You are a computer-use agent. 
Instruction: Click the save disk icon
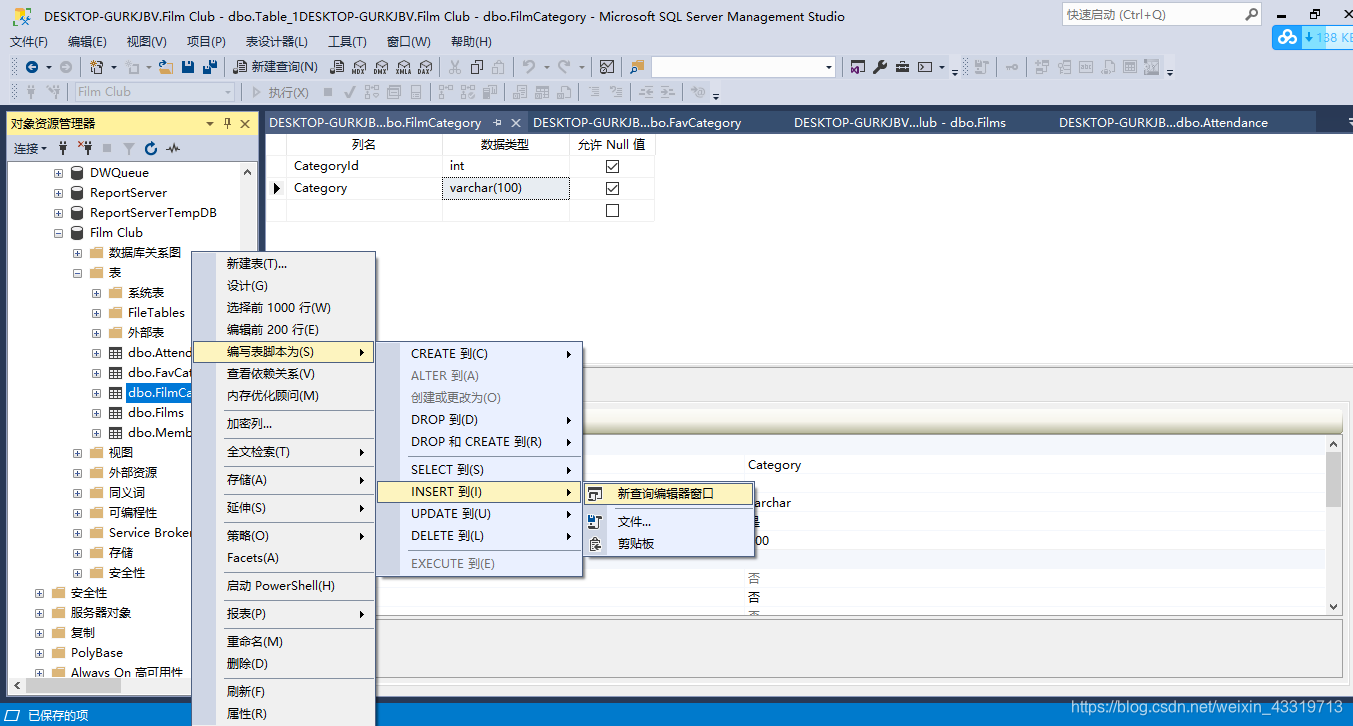188,67
